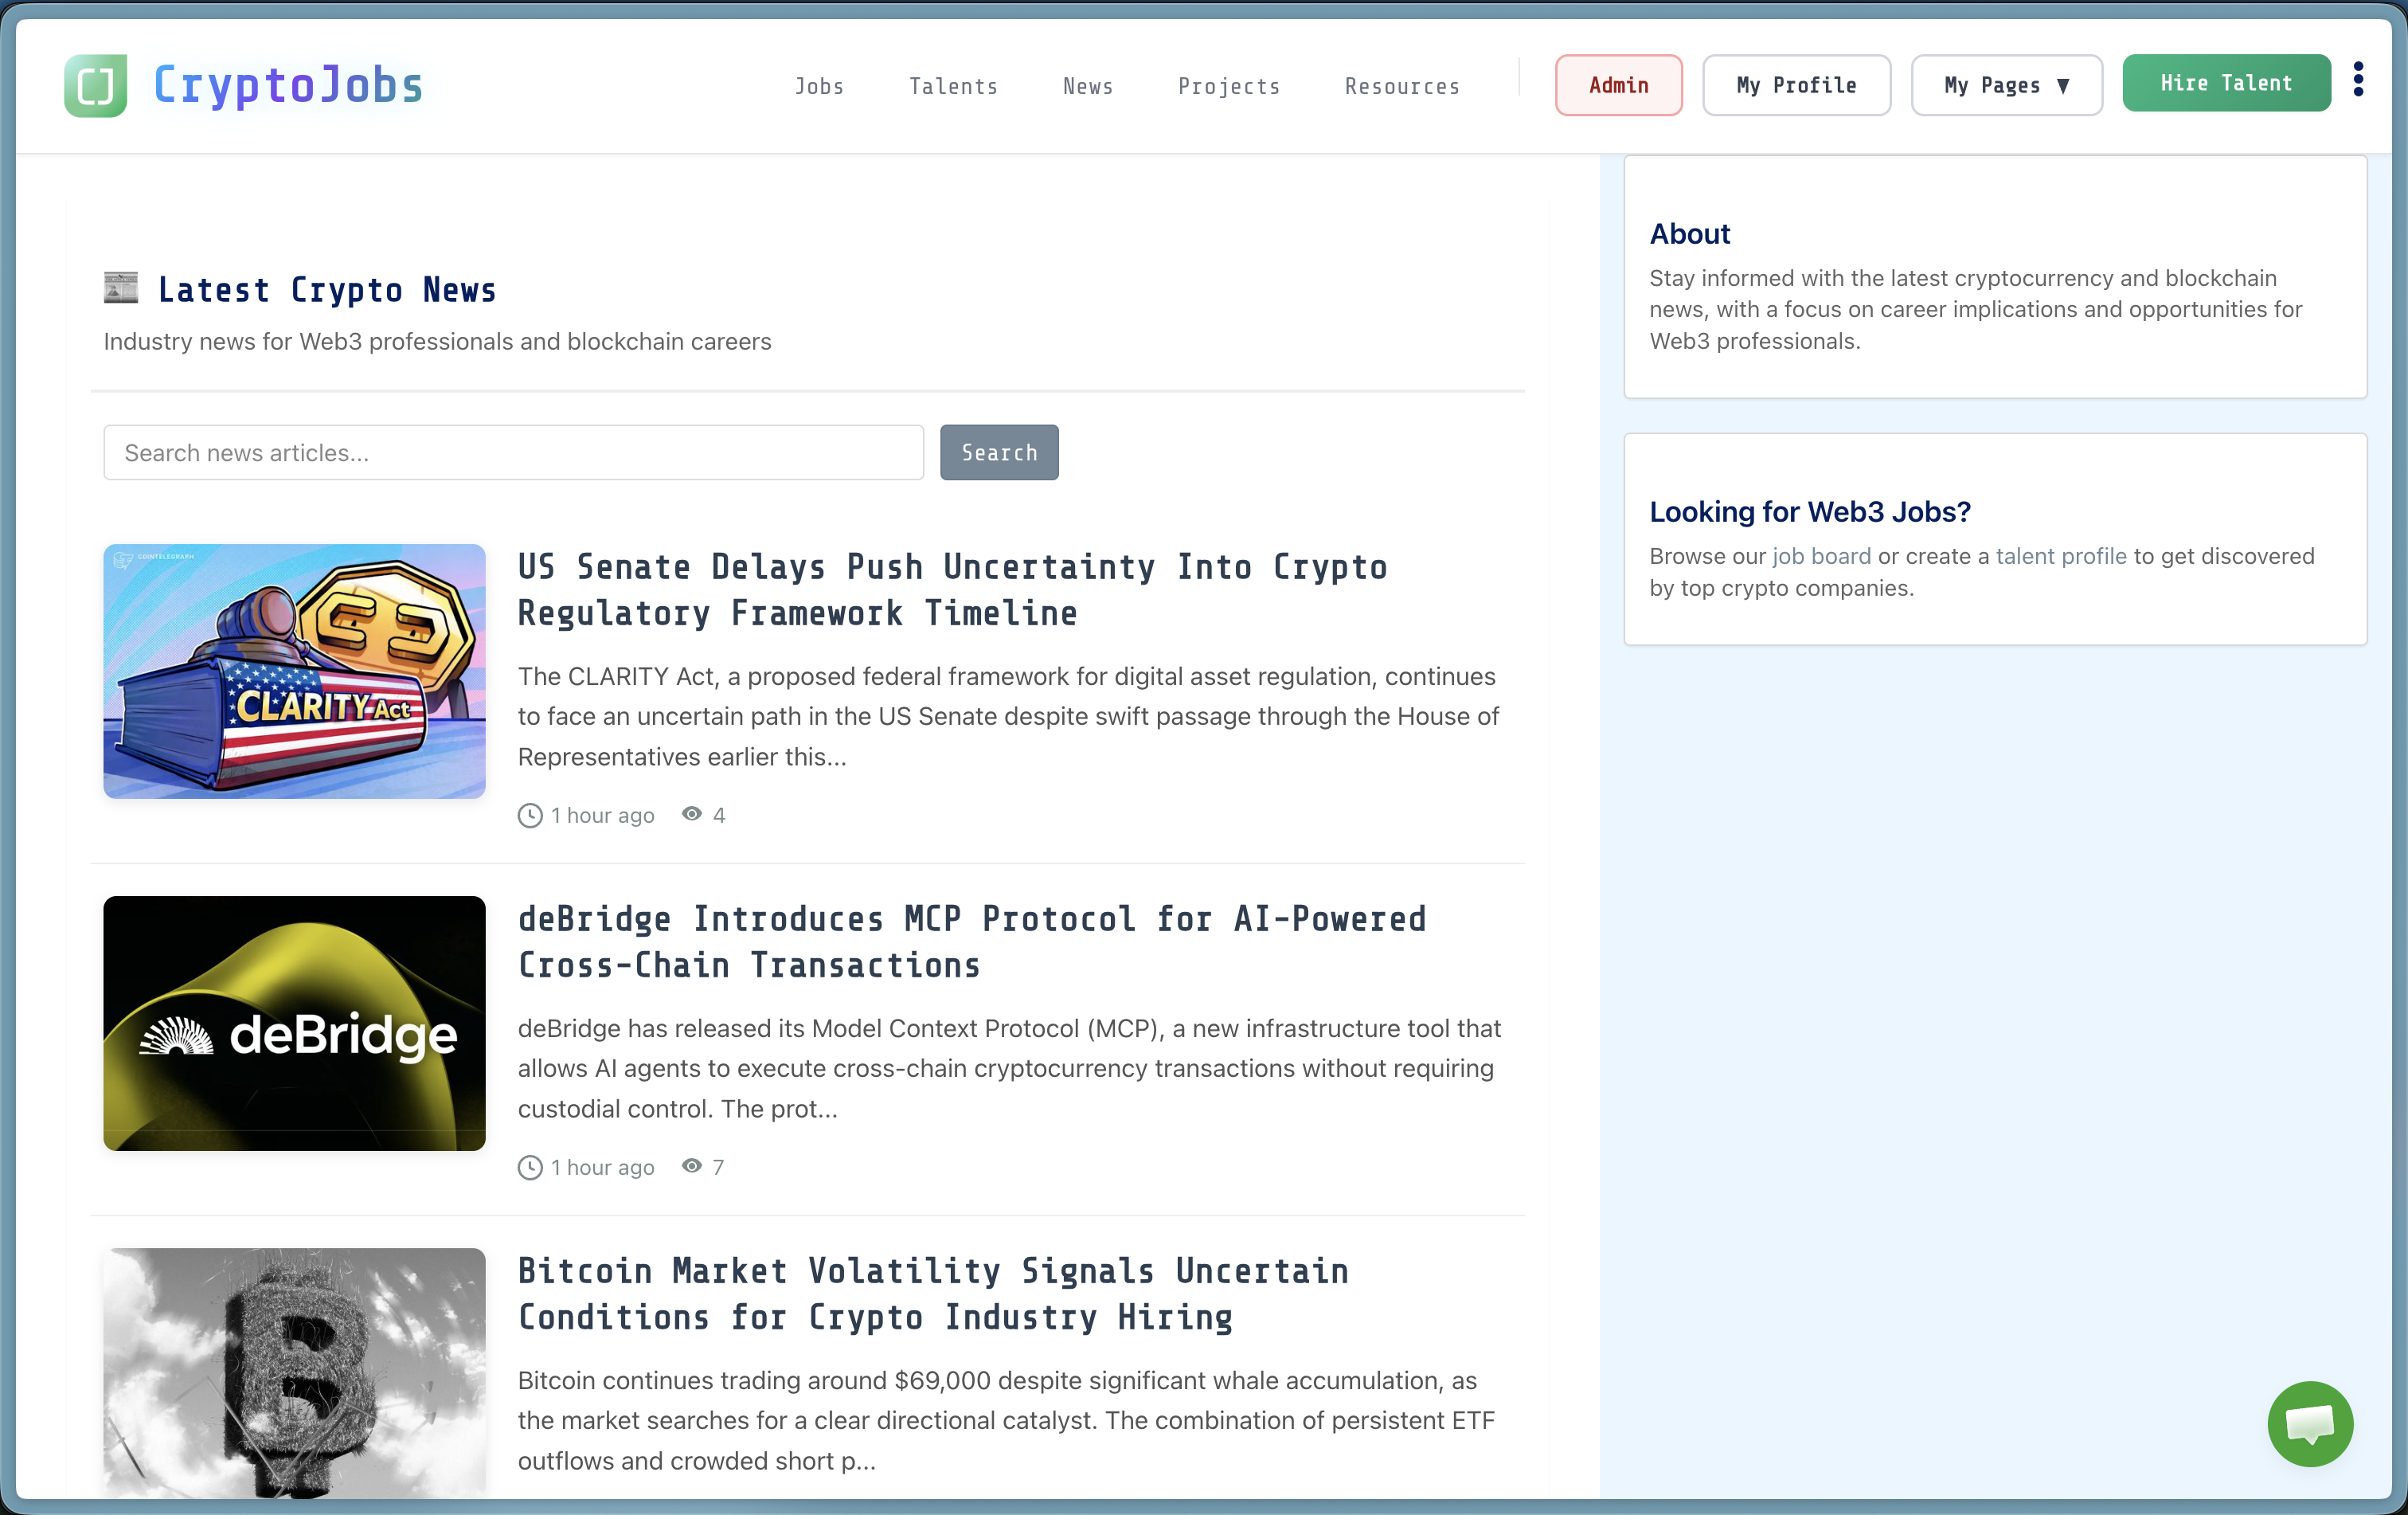2408x1515 pixels.
Task: Click the view count 7
Action: (x=718, y=1168)
